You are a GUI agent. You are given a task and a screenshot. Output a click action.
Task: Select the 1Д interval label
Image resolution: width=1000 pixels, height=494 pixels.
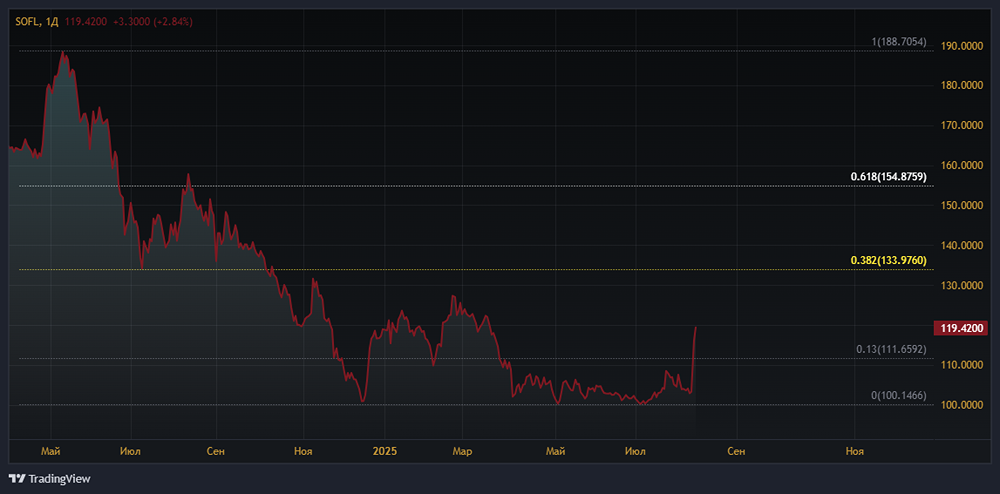[x=54, y=21]
